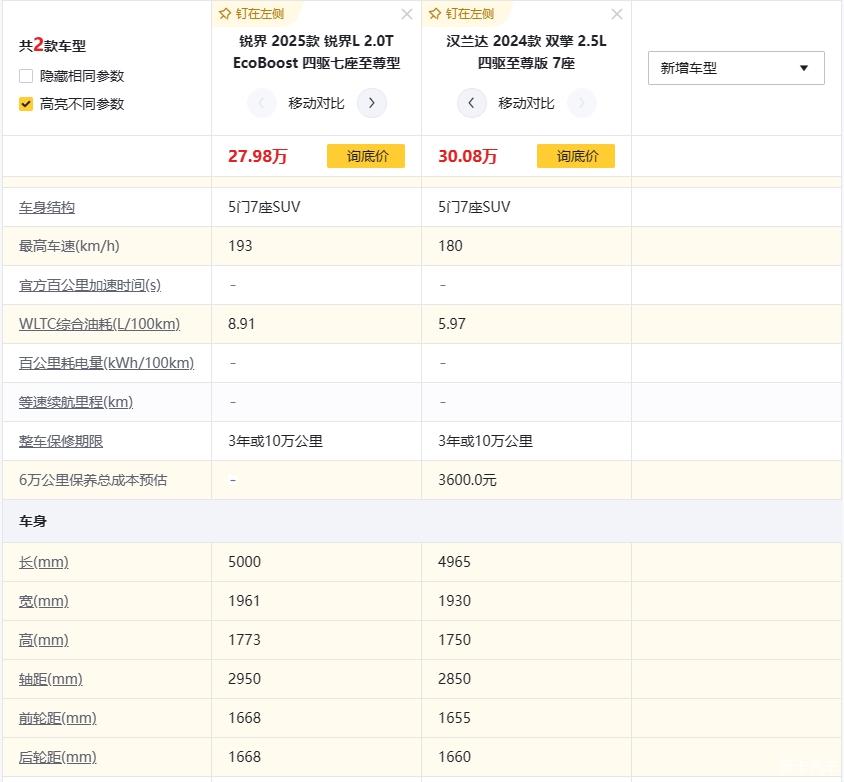Open the 汉兰达 2024款 双擎 2.5L model title
Screen dimensions: 844x782
pos(526,52)
